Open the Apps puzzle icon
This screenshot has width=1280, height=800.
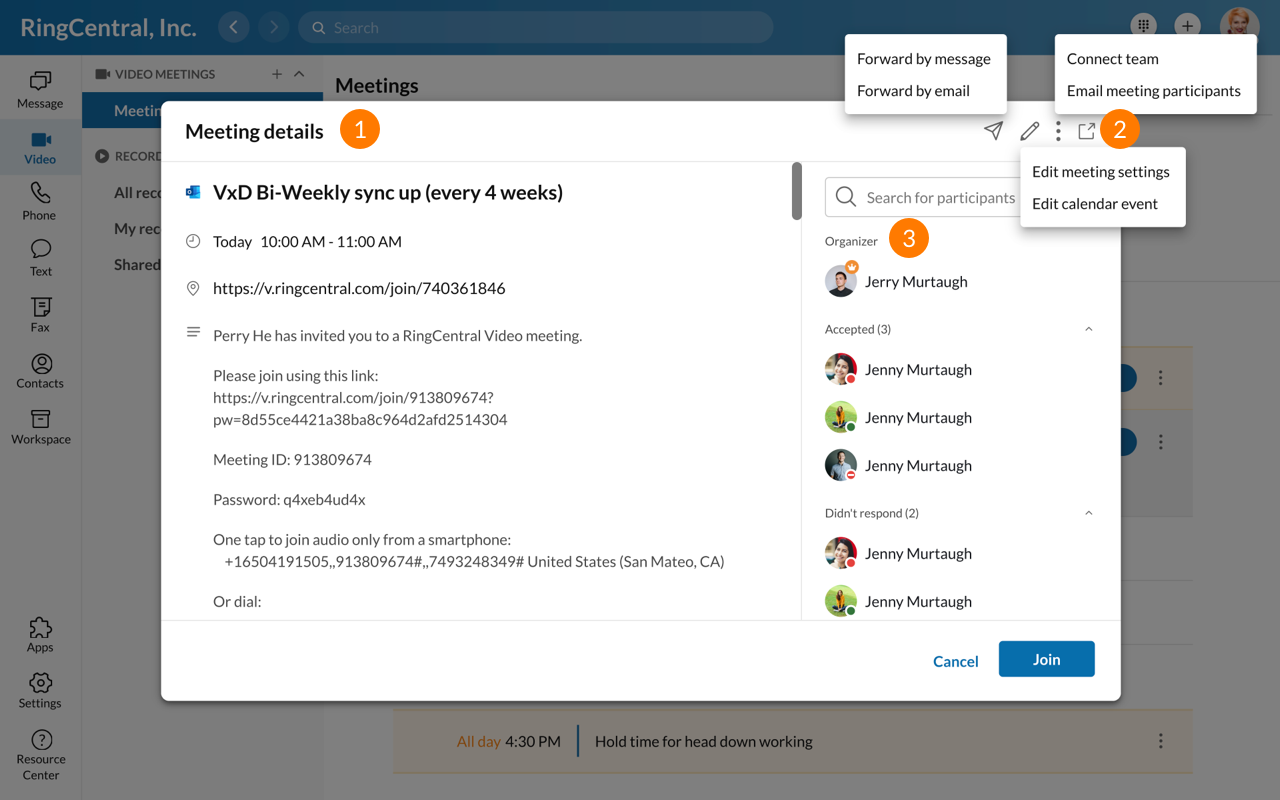40,634
